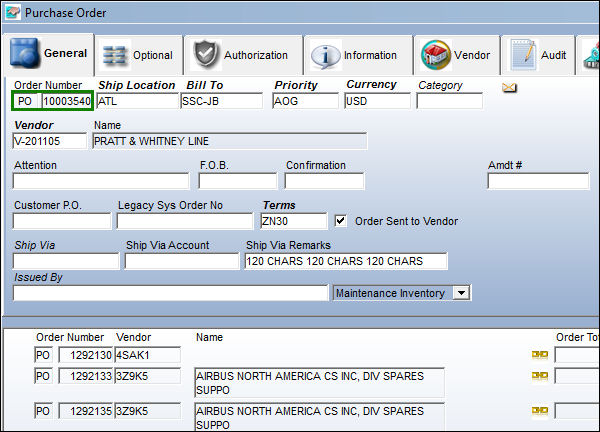Screen dimensions: 600x432
Task: Click the partially visible tab icon after Audit
Action: point(592,55)
